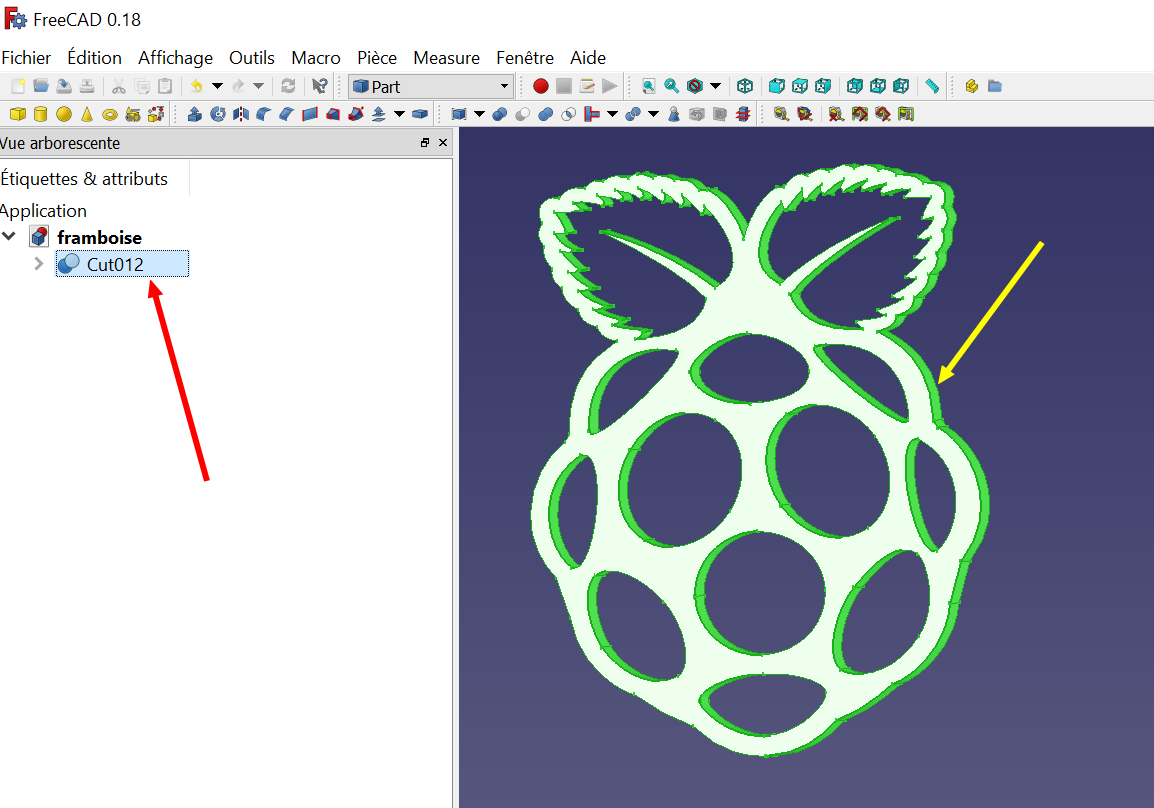Refresh the document with the recompute icon
This screenshot has width=1154, height=808.
click(x=288, y=86)
